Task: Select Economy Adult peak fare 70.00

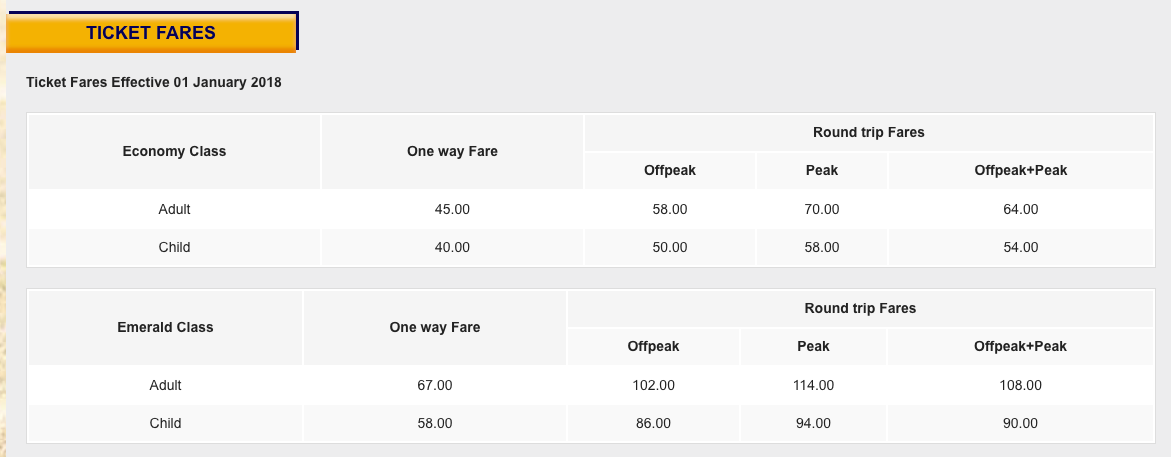Action: pos(821,210)
